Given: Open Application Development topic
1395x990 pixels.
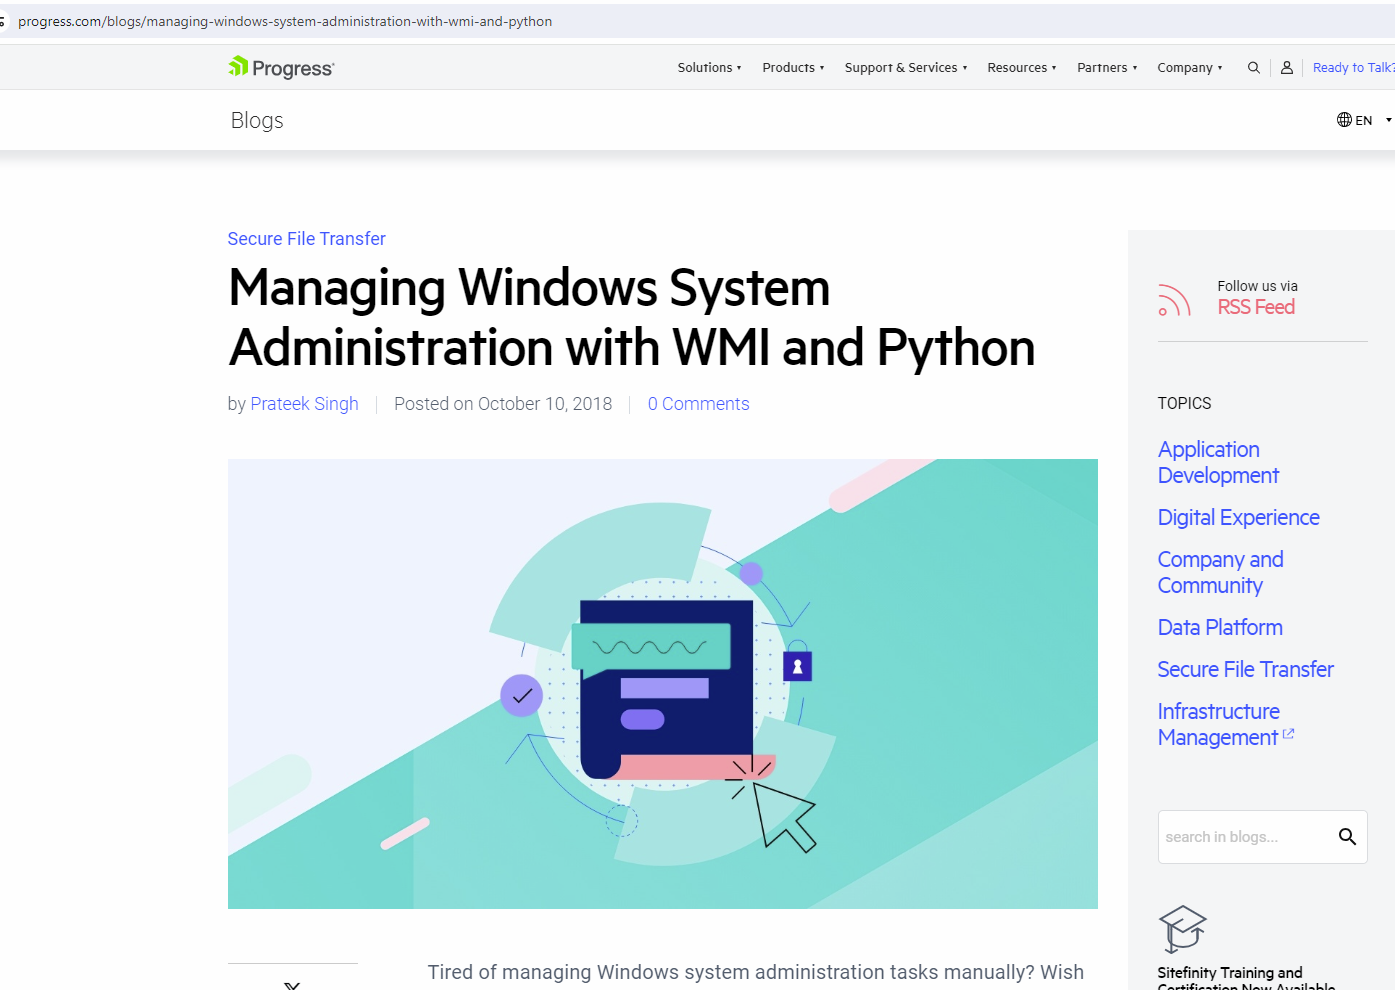Looking at the screenshot, I should click(1218, 462).
